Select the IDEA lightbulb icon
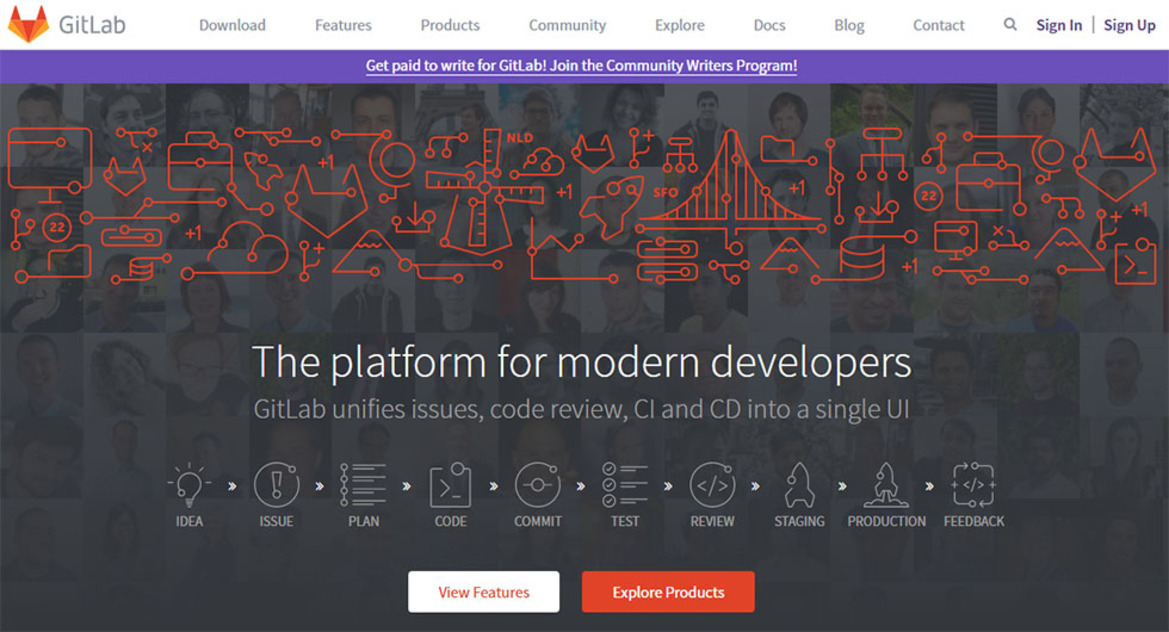 click(x=189, y=485)
